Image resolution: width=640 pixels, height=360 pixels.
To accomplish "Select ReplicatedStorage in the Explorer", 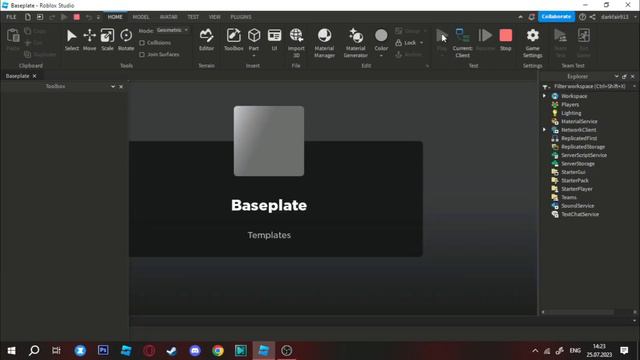I will pyautogui.click(x=583, y=147).
